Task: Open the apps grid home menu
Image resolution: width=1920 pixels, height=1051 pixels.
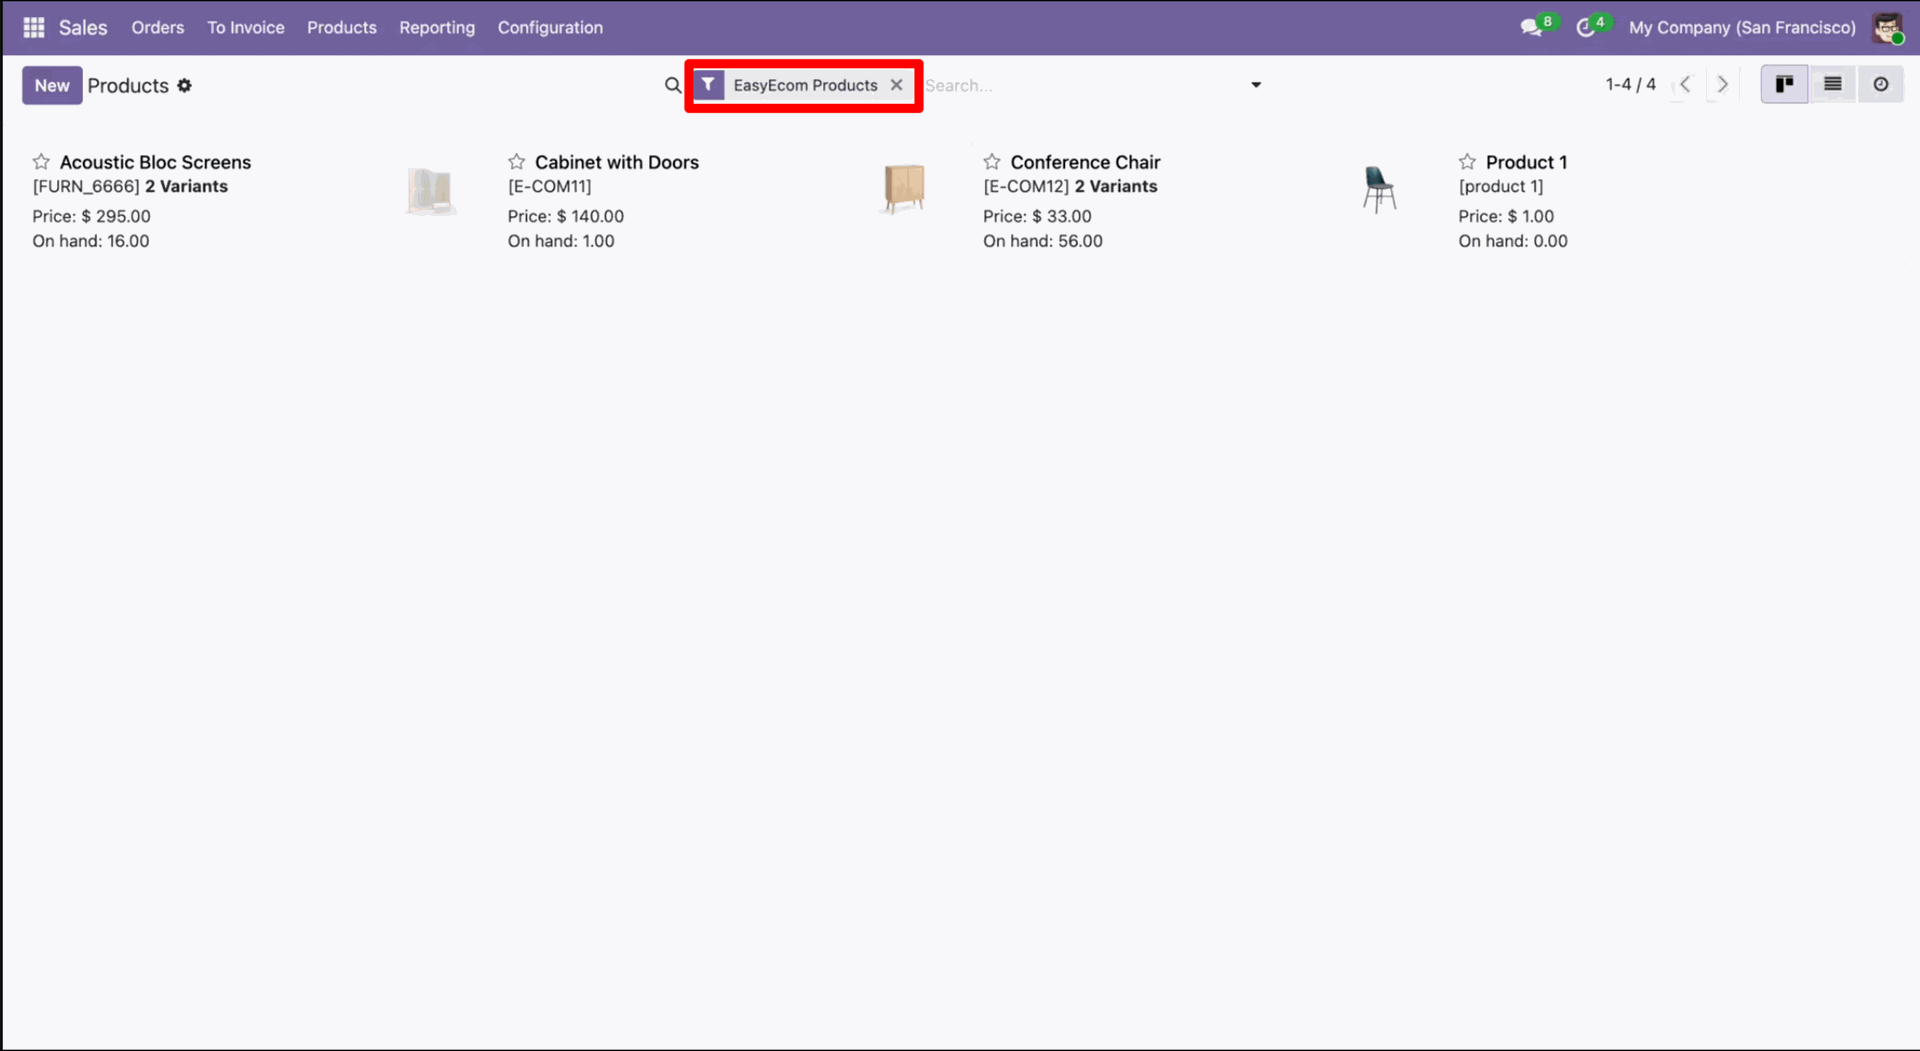Action: [x=34, y=28]
